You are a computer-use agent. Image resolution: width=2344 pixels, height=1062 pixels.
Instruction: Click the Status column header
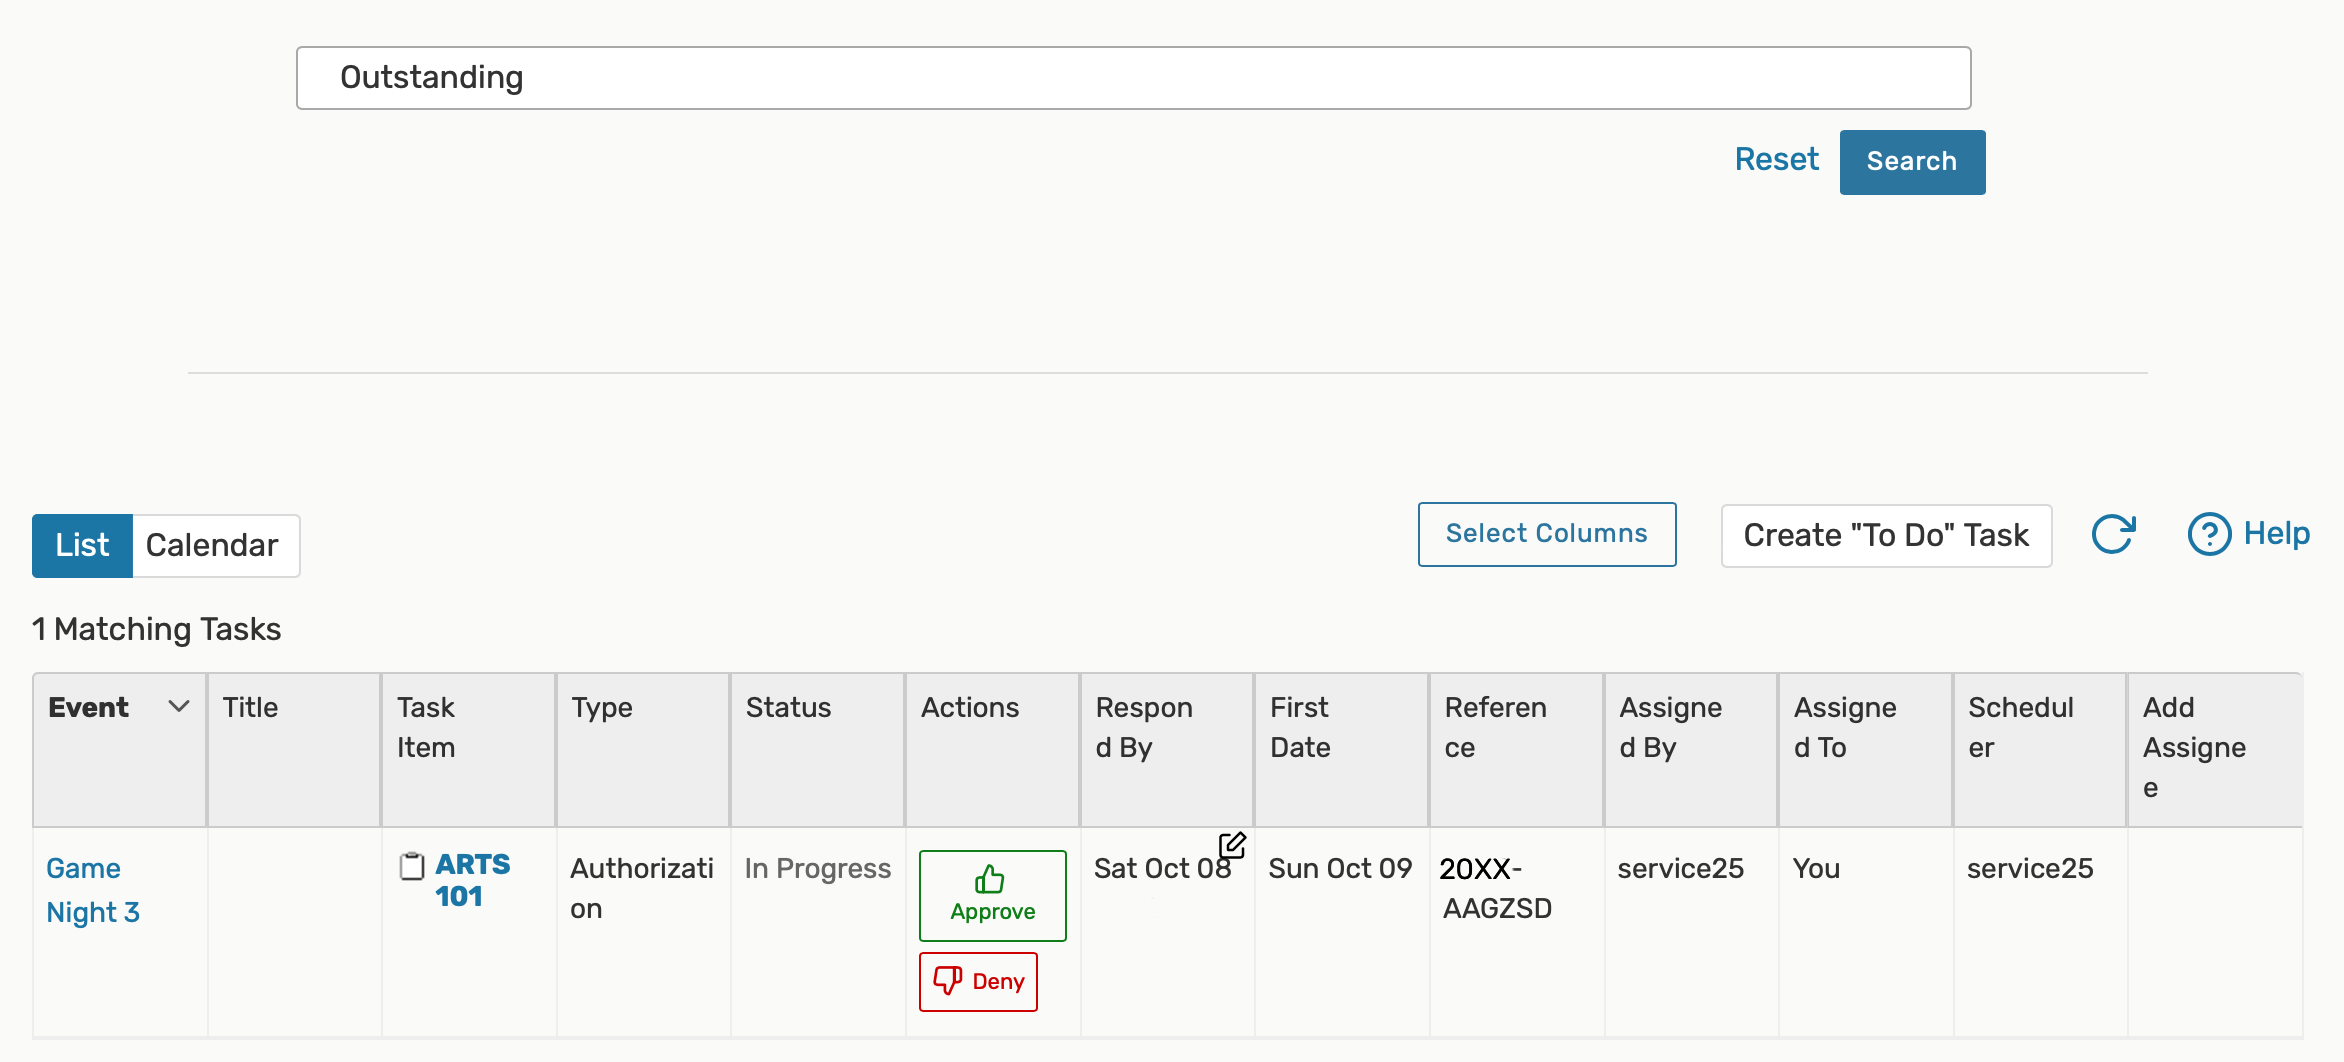click(x=788, y=708)
